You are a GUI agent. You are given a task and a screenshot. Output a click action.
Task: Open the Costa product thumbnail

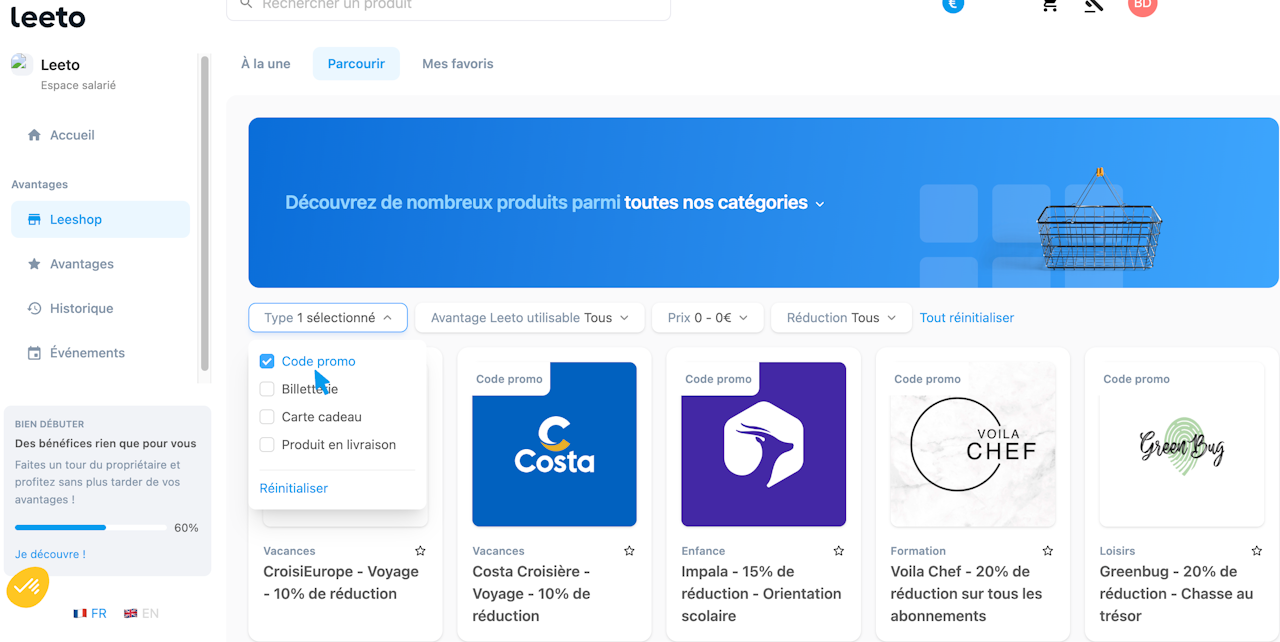click(x=554, y=444)
